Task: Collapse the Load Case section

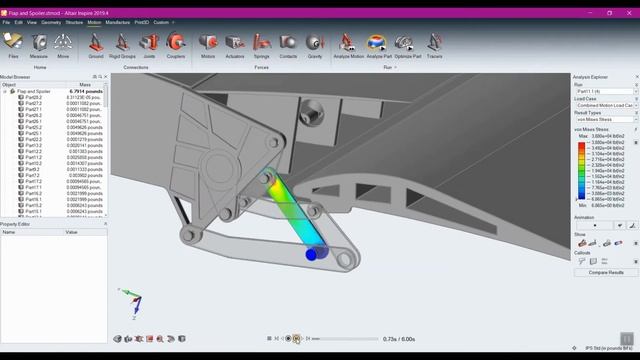Action: pyautogui.click(x=636, y=99)
